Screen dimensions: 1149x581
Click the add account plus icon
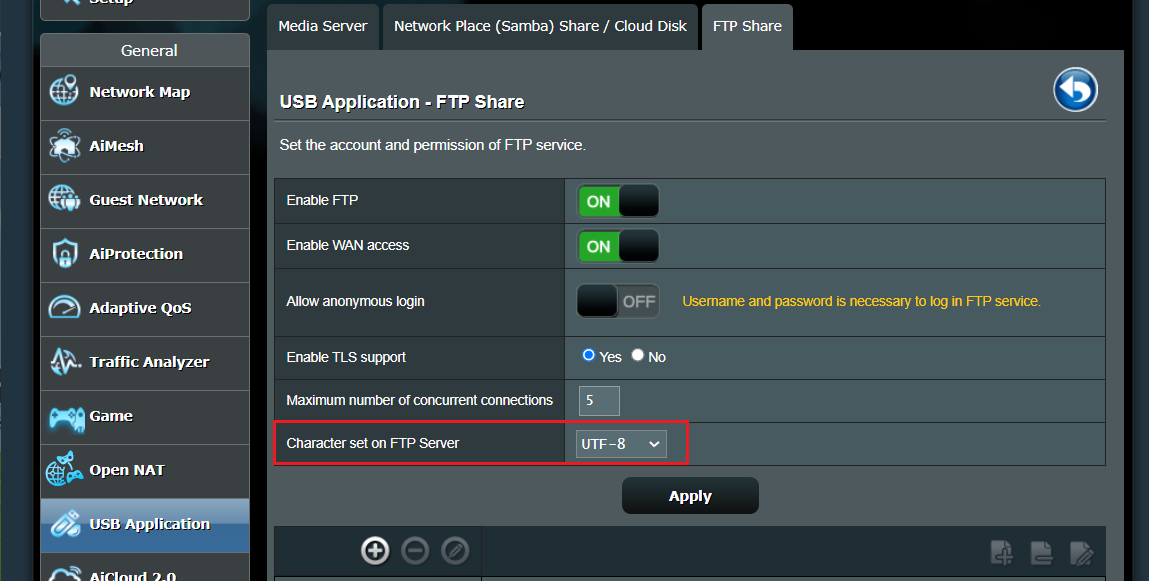(x=375, y=550)
